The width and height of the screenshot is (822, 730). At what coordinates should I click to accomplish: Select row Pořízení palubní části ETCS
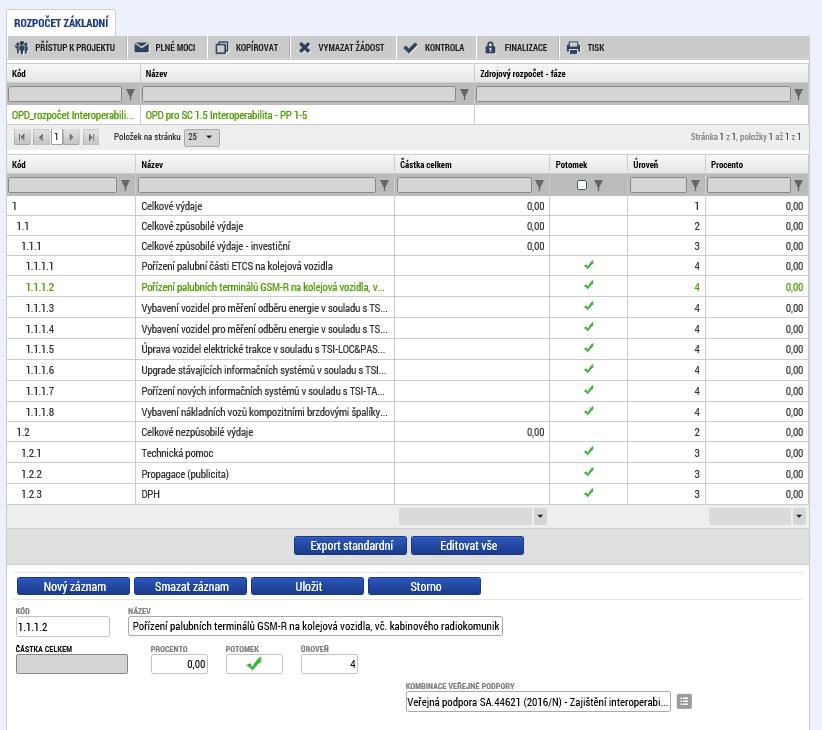click(407, 266)
